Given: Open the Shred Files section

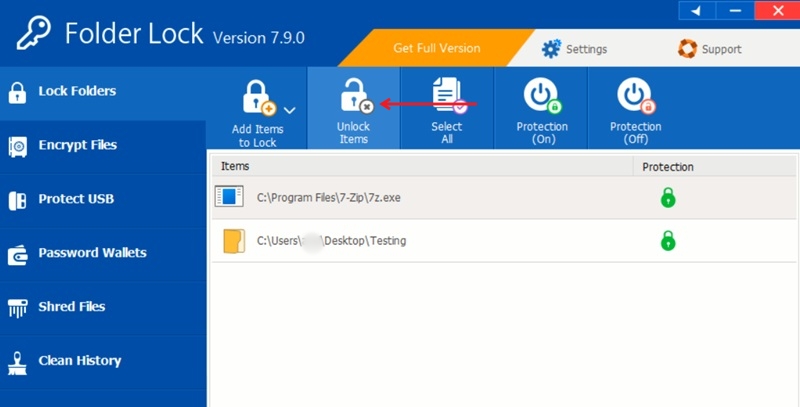Looking at the screenshot, I should pyautogui.click(x=103, y=309).
